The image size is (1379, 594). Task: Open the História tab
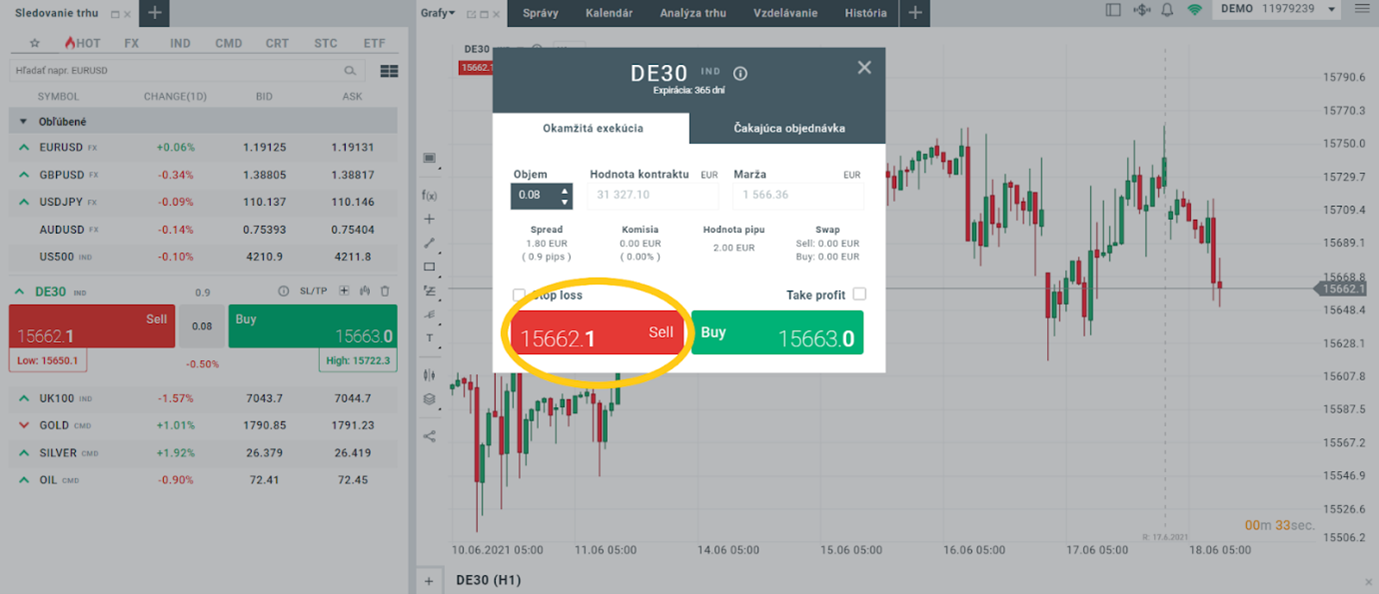(865, 13)
